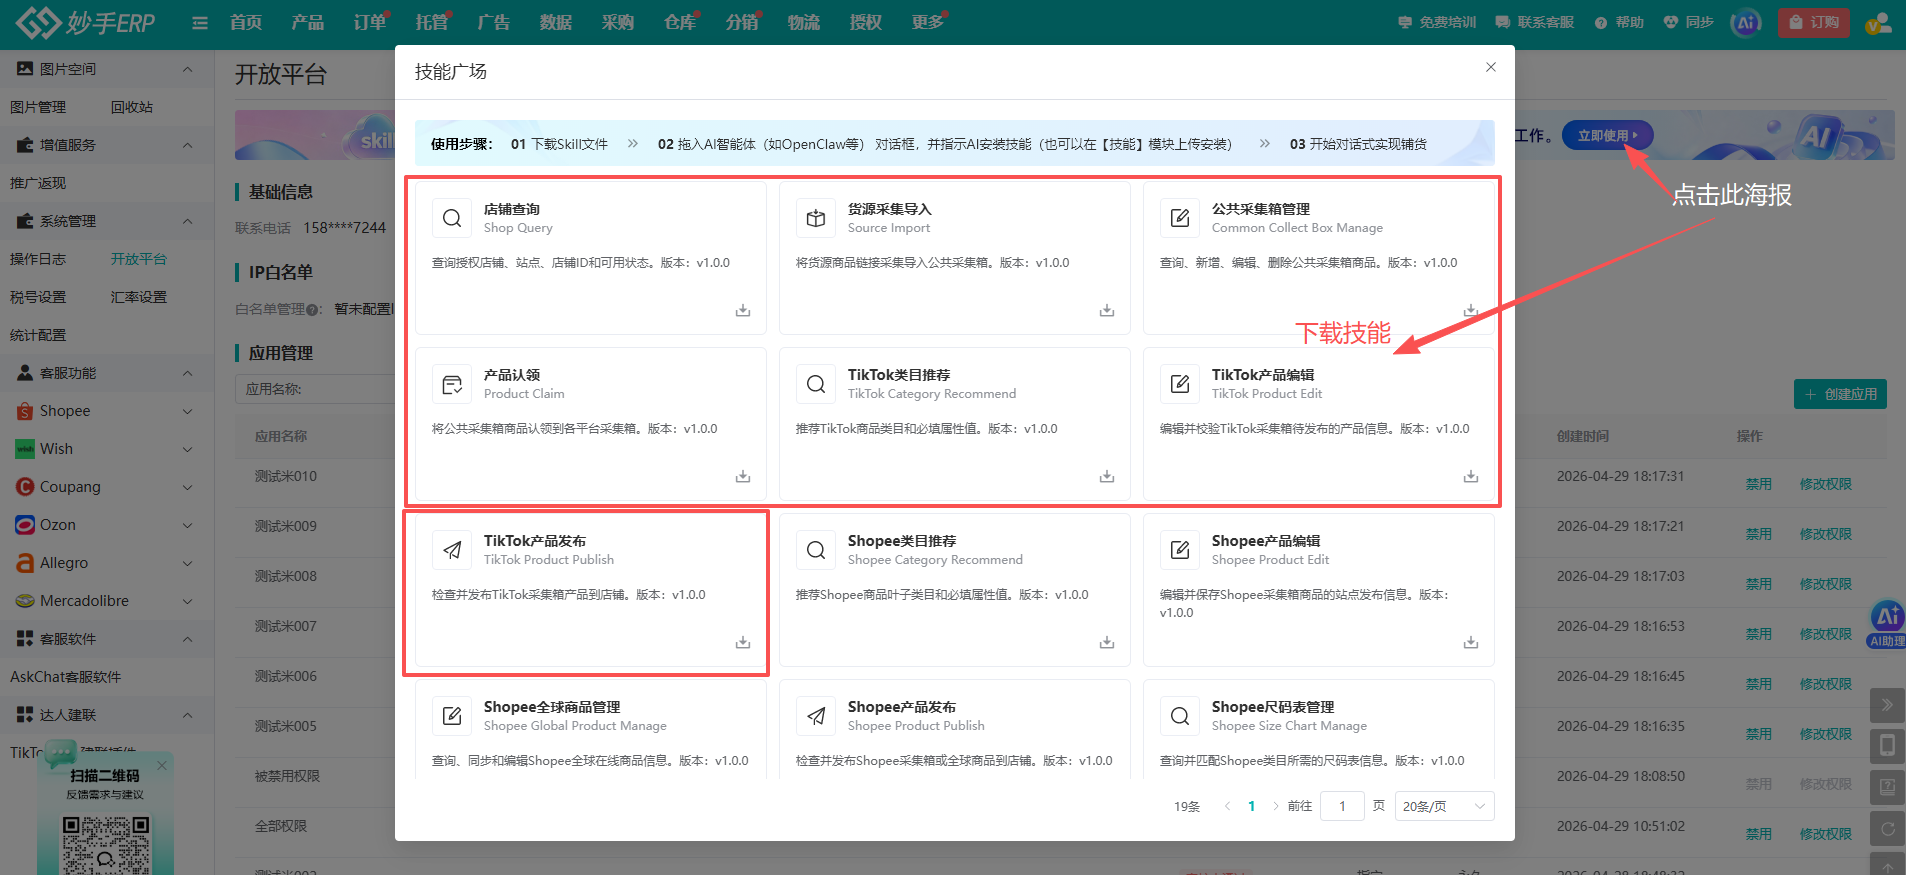Toggle the hamburger sidebar menu icon
This screenshot has width=1906, height=875.
click(200, 23)
